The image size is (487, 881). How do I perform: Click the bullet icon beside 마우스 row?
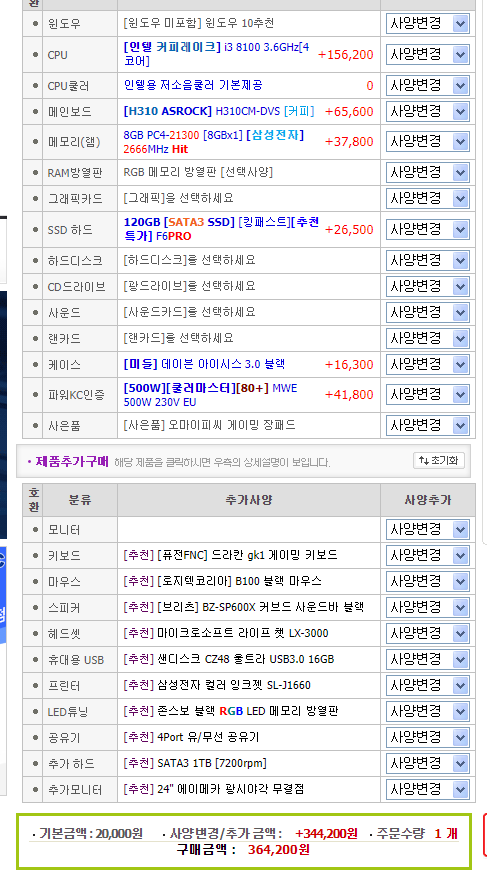point(36,582)
